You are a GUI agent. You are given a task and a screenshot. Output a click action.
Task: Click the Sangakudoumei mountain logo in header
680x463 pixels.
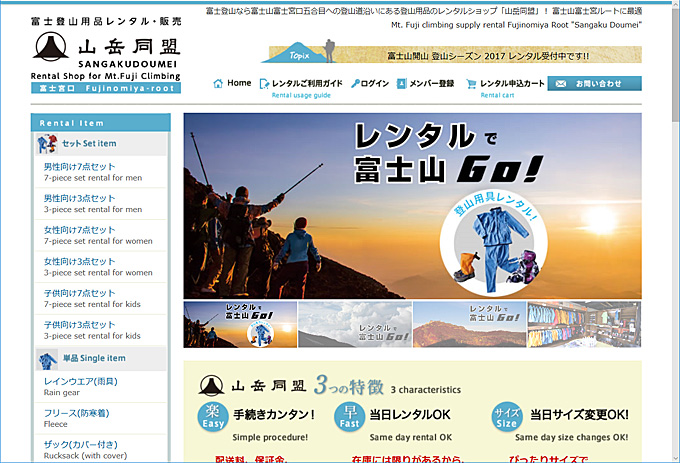point(51,46)
